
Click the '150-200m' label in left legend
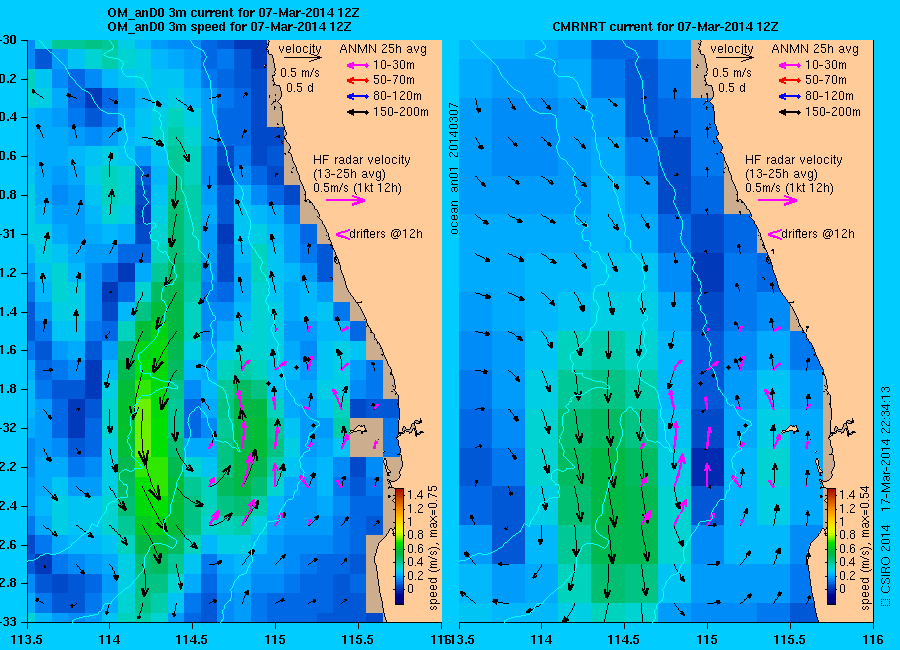tap(401, 112)
